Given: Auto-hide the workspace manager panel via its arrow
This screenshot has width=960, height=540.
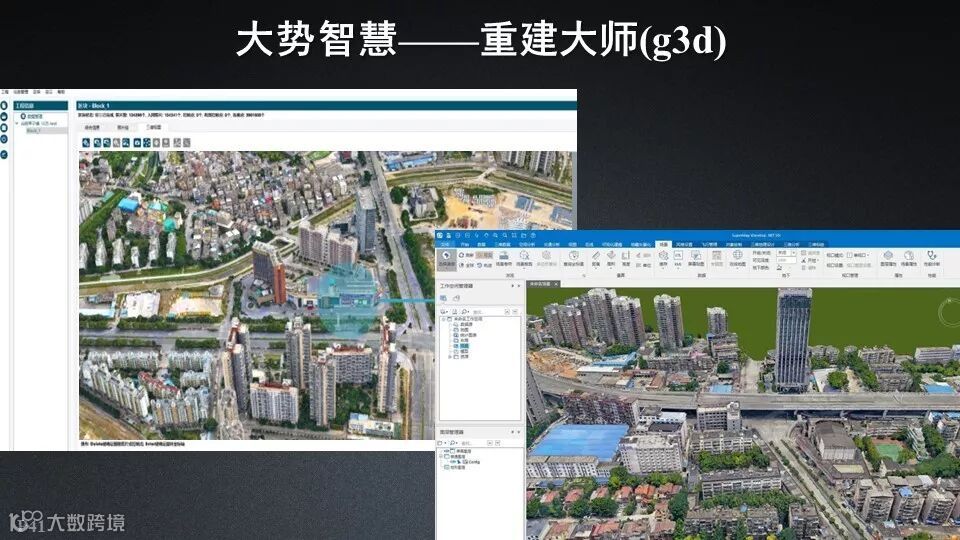Looking at the screenshot, I should point(513,286).
